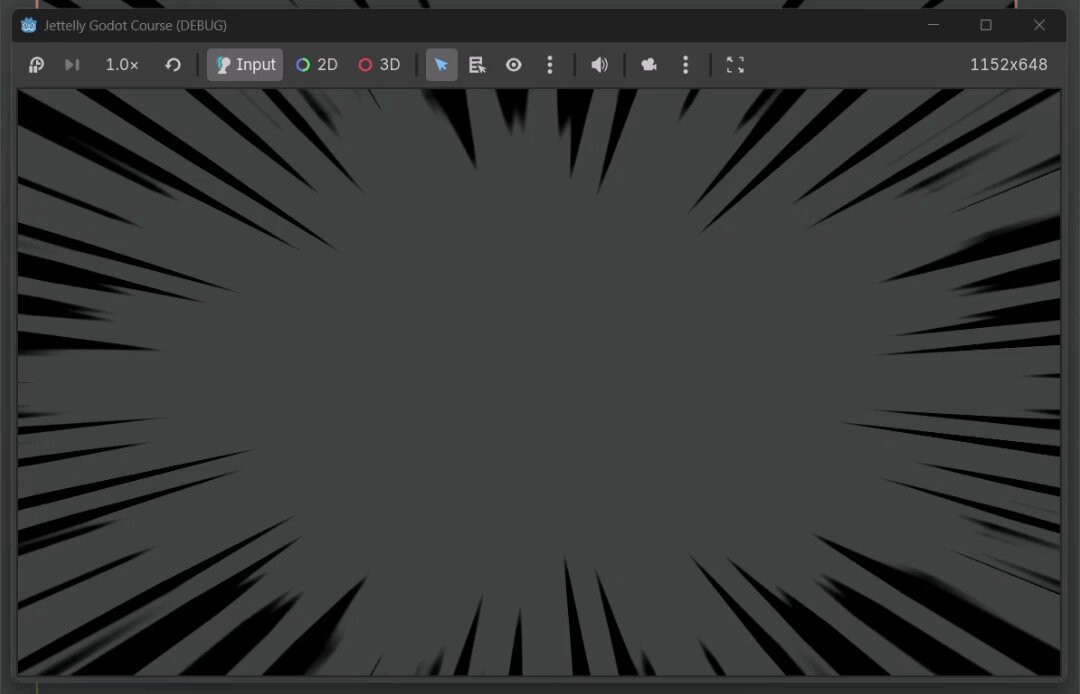This screenshot has height=694, width=1080.
Task: Maximize the Jettelly Godot Course window
Action: pyautogui.click(x=986, y=25)
